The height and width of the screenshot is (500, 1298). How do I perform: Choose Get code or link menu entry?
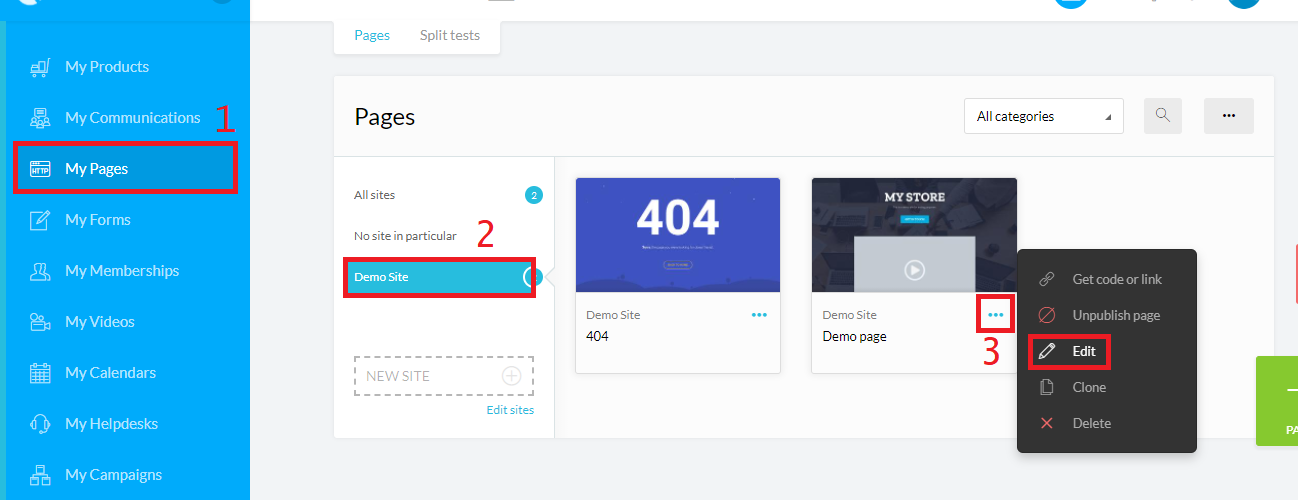pos(1107,279)
